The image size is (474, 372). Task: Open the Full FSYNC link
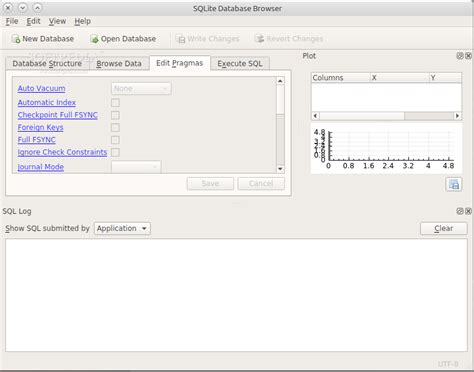tap(37, 140)
